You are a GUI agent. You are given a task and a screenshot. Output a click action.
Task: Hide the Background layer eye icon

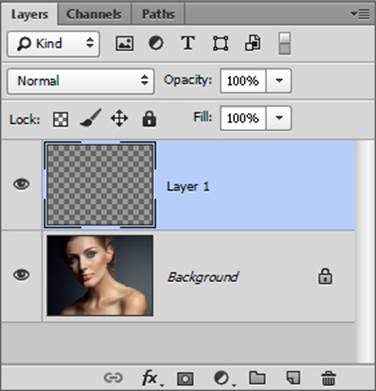coord(21,275)
